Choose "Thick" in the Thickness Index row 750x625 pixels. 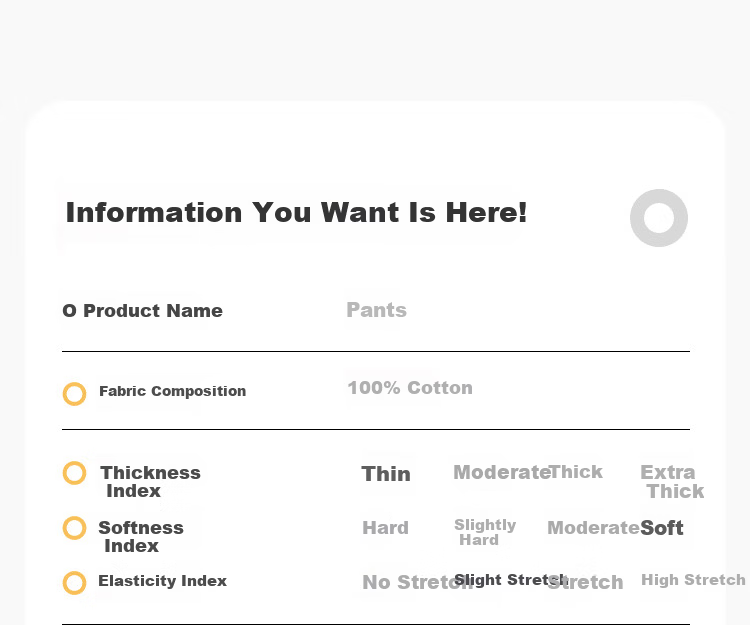576,472
